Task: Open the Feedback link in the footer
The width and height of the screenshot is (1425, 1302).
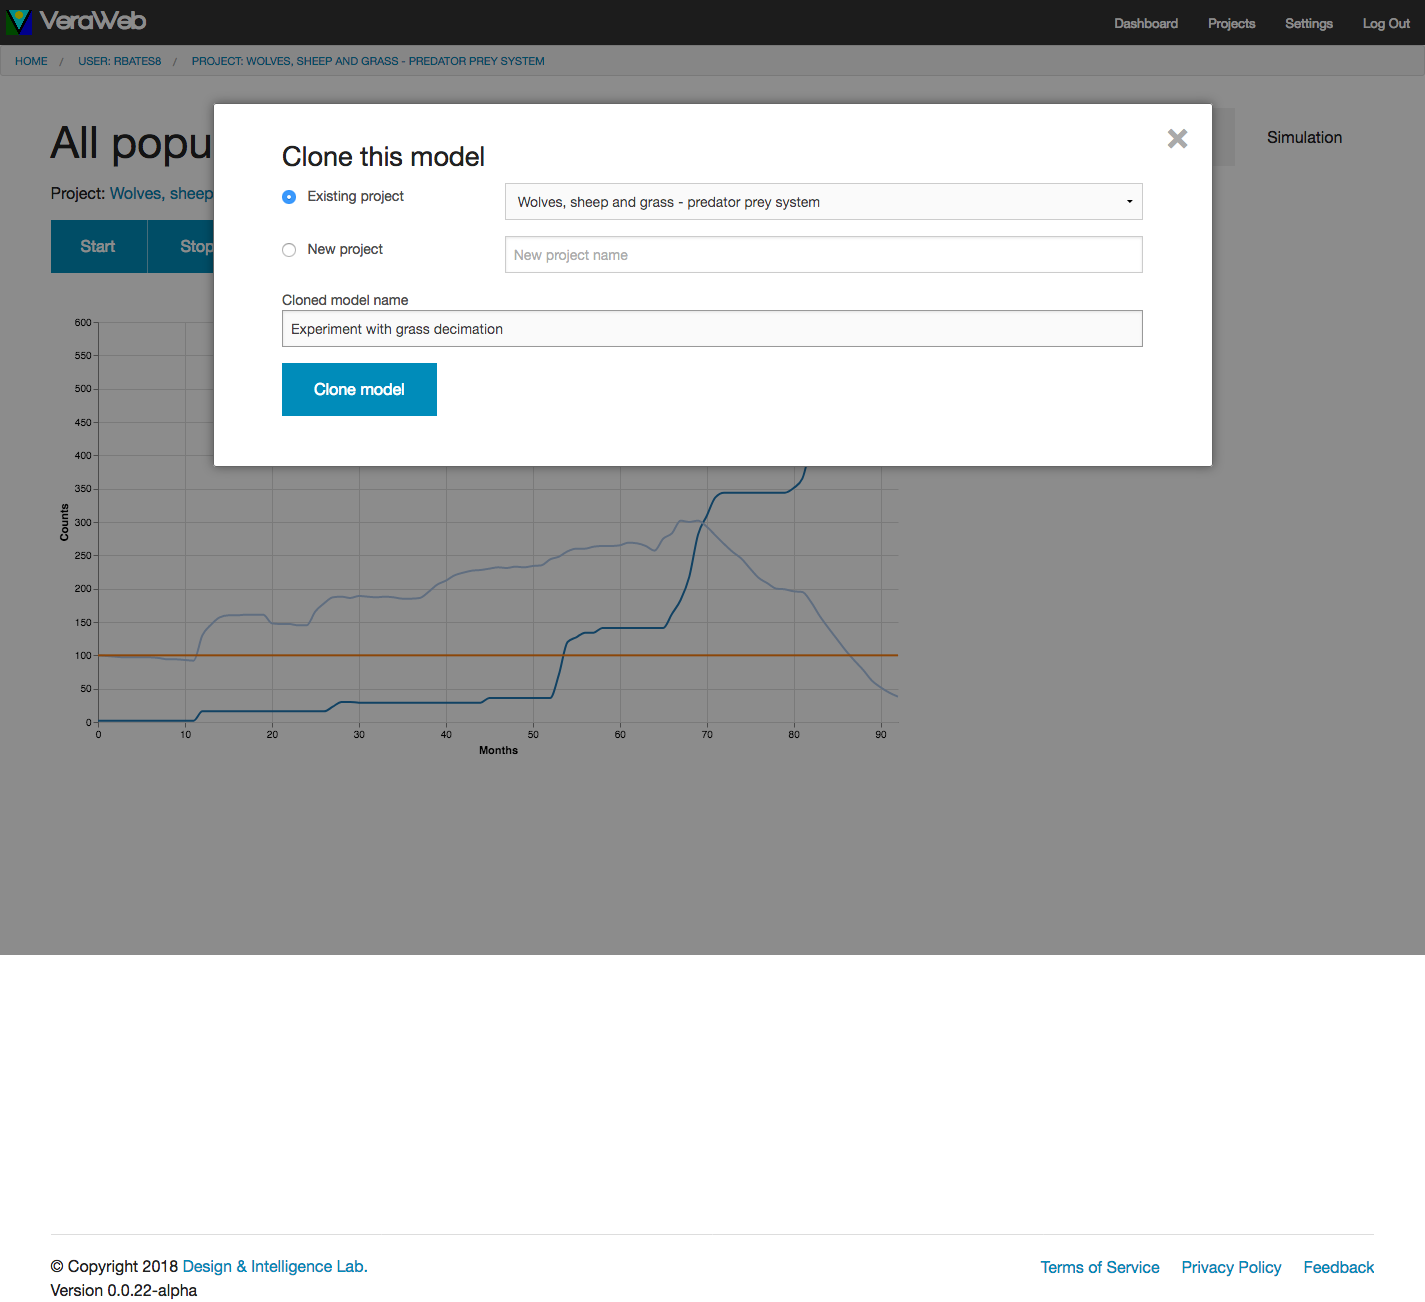Action: (1338, 1267)
